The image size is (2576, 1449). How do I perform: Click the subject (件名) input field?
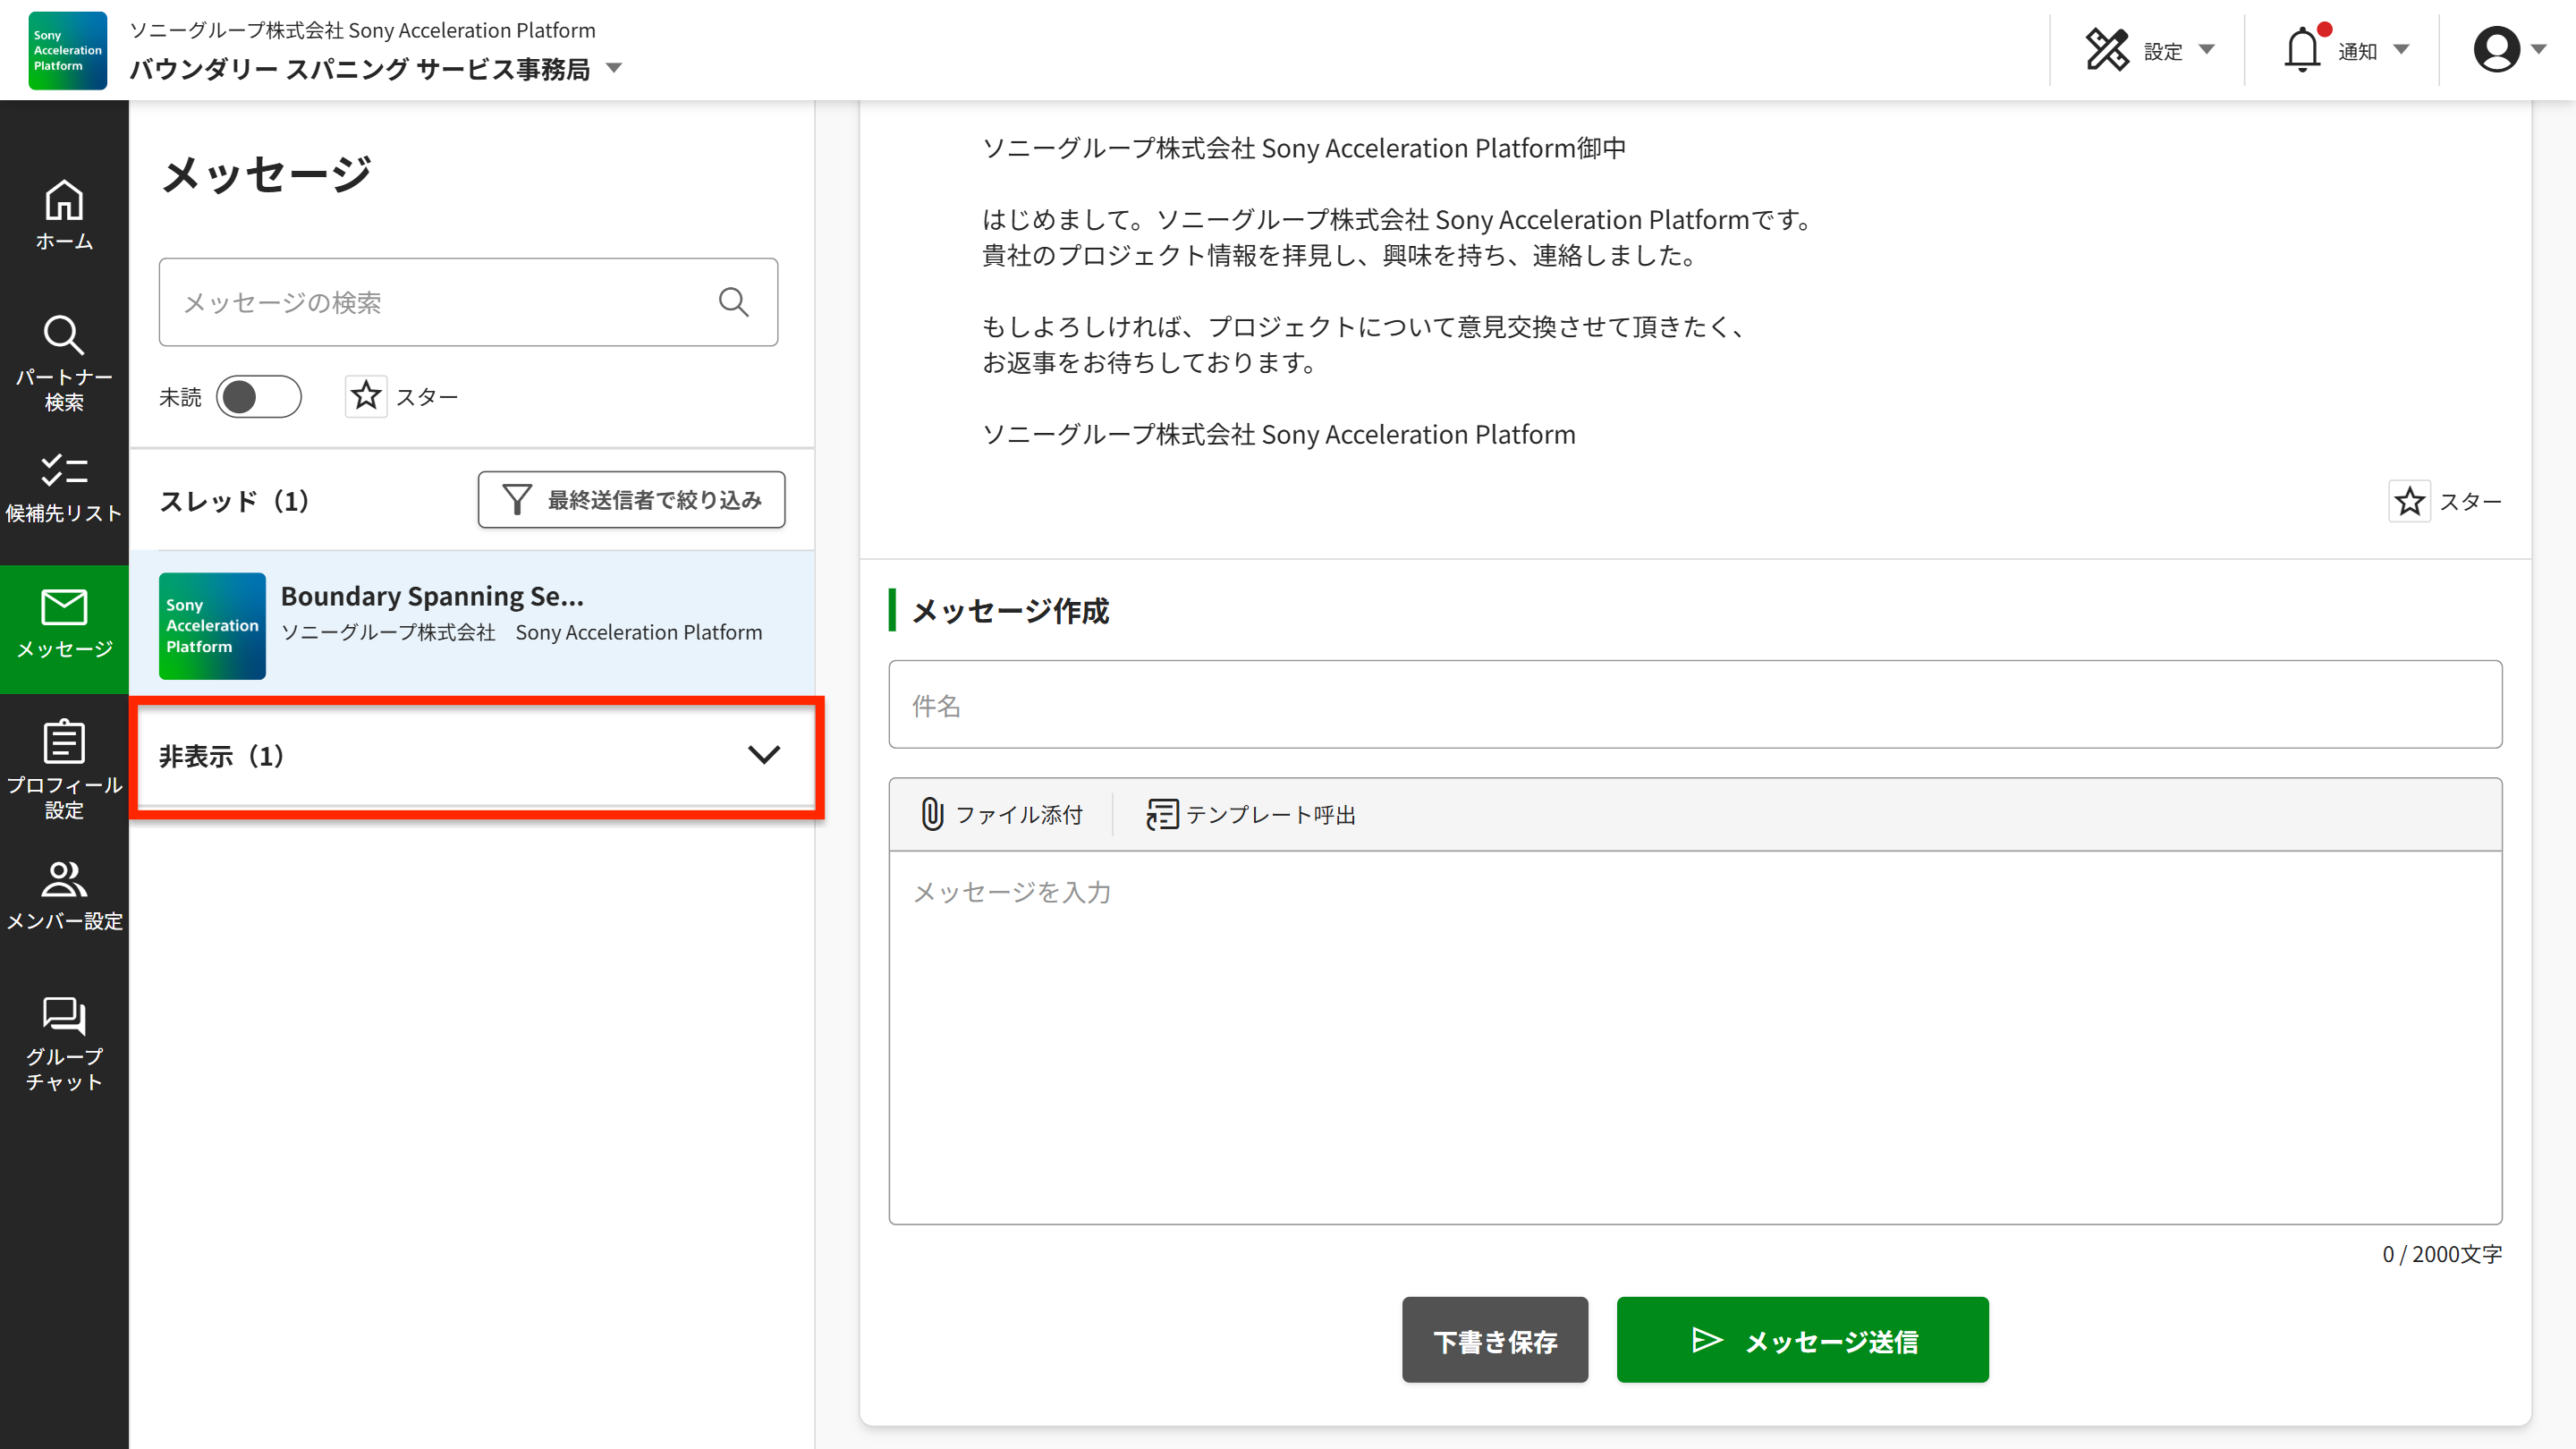point(1695,705)
